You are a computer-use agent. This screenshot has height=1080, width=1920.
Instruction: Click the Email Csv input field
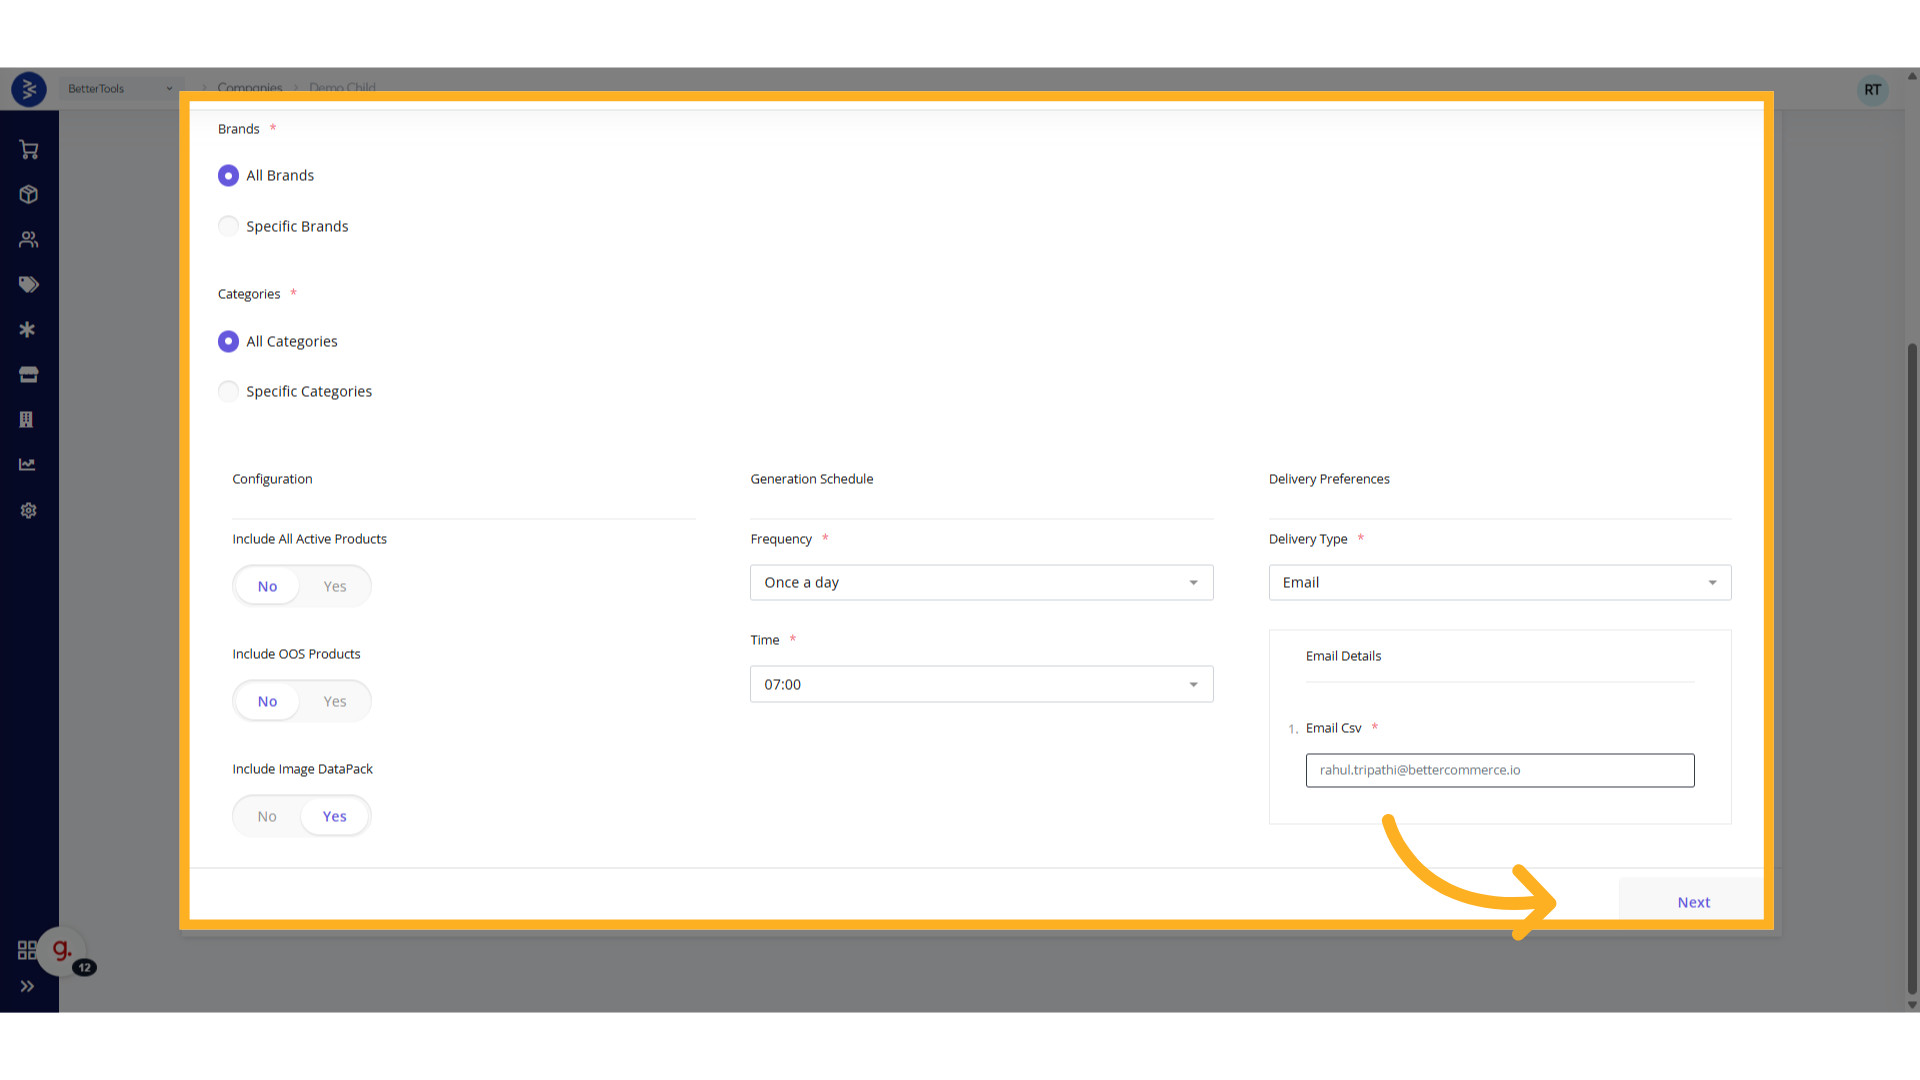(x=1498, y=770)
